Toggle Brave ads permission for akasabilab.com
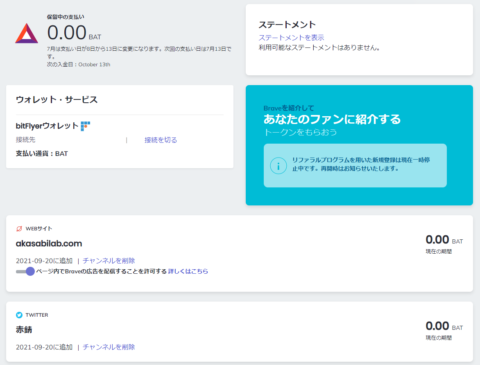Image resolution: width=480 pixels, height=365 pixels. pos(25,271)
